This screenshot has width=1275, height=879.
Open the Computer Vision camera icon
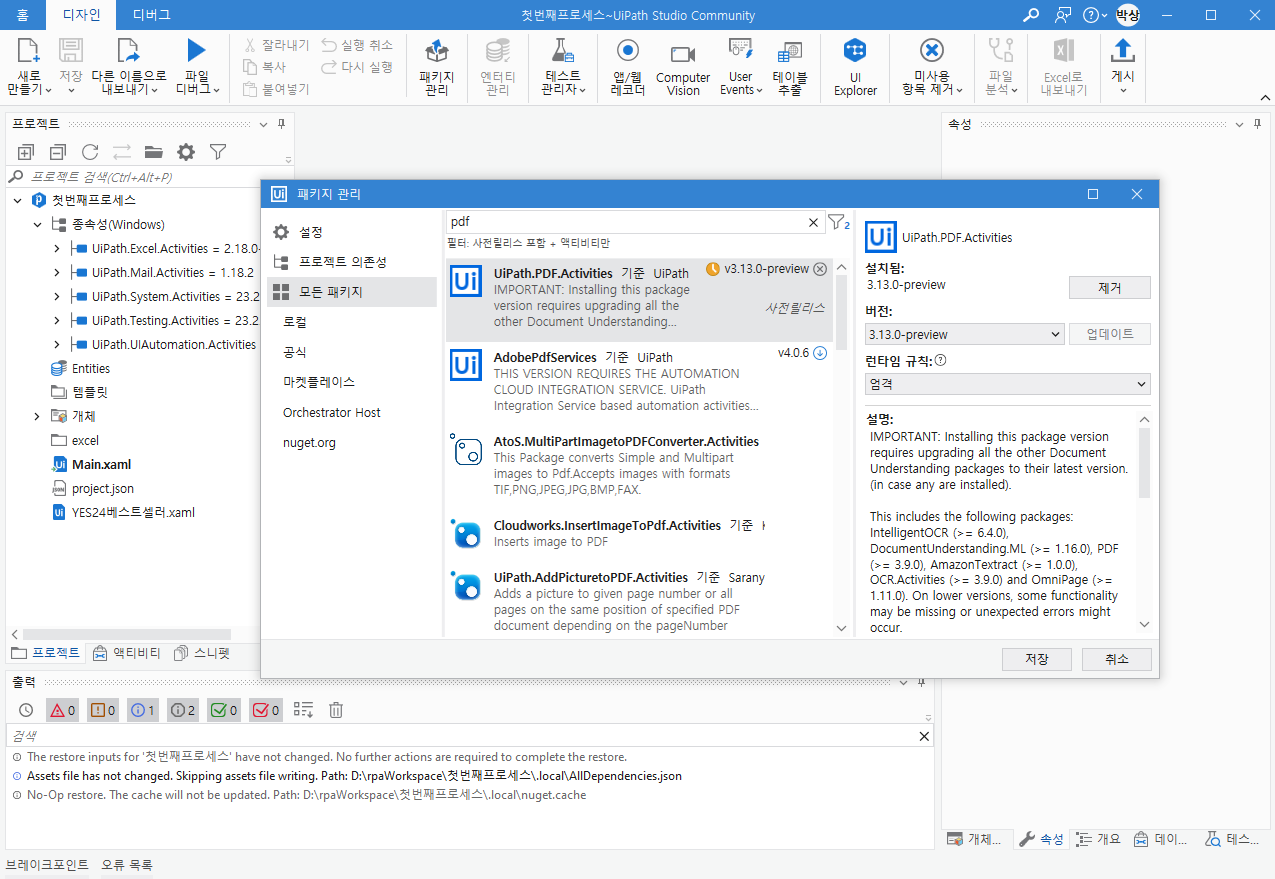pyautogui.click(x=683, y=54)
